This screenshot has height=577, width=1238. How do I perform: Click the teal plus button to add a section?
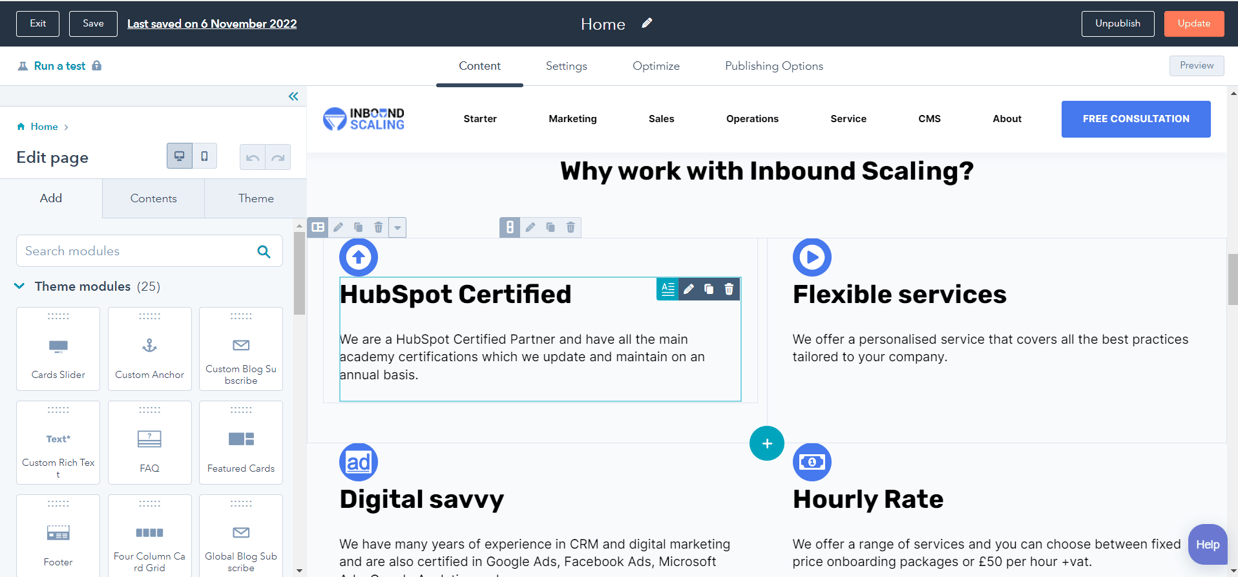[x=767, y=443]
